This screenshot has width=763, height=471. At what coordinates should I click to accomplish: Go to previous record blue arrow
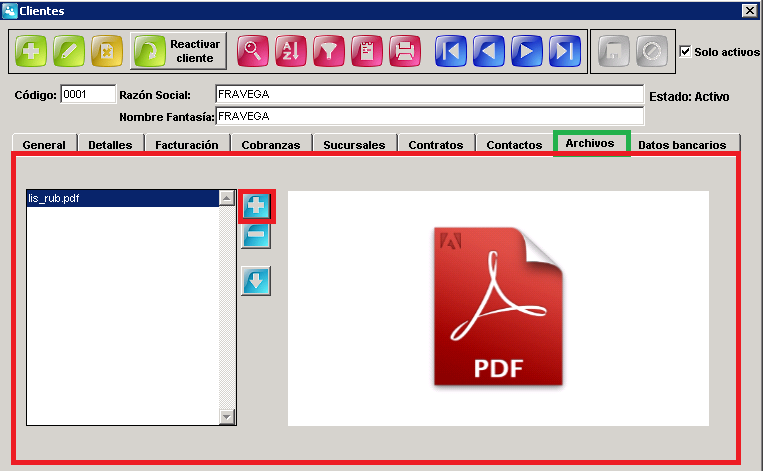(x=489, y=51)
